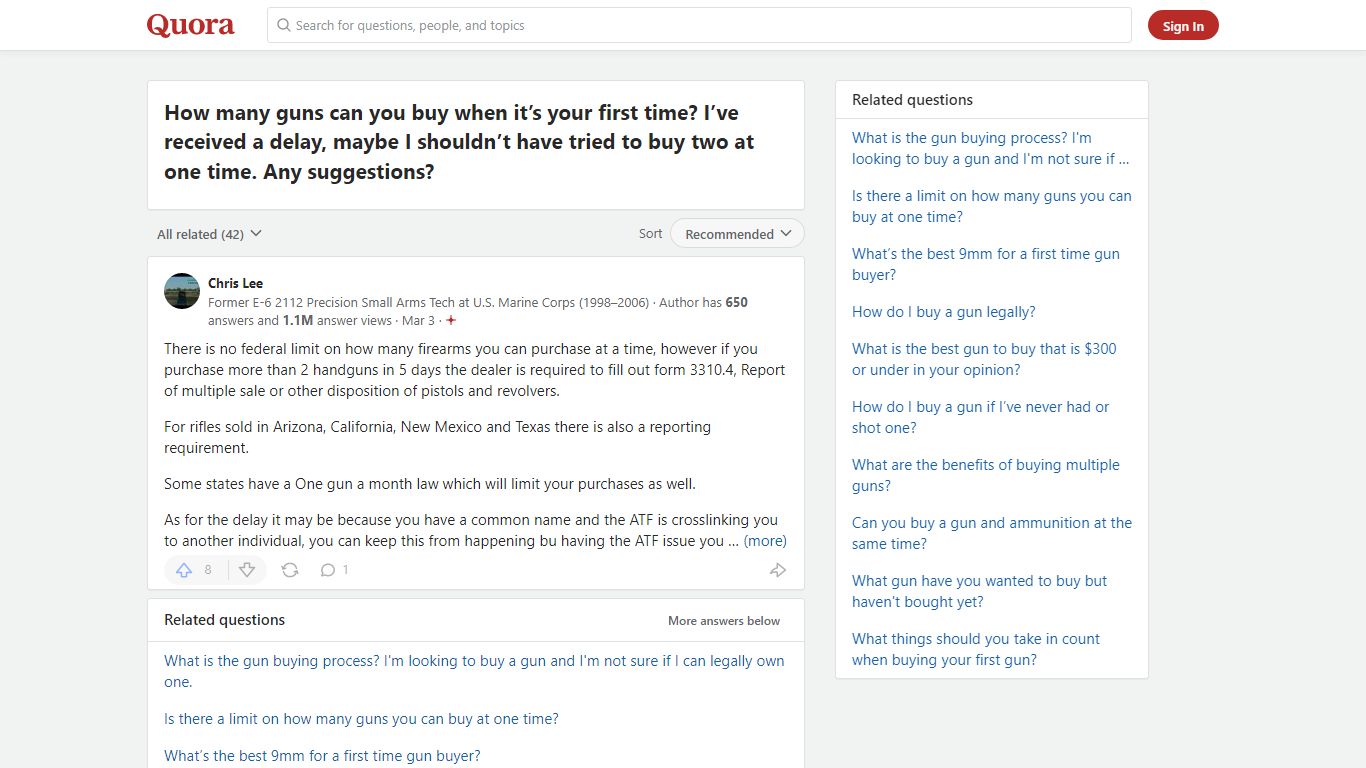Click the upvote count 8
Viewport: 1366px width, 768px height.
click(208, 570)
